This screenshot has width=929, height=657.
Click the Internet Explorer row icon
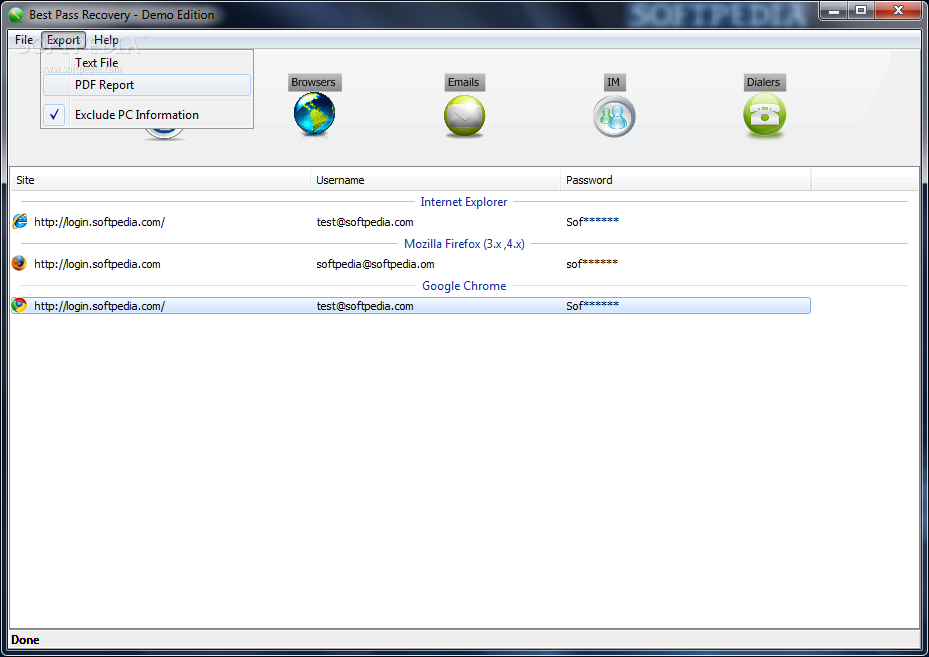[20, 222]
